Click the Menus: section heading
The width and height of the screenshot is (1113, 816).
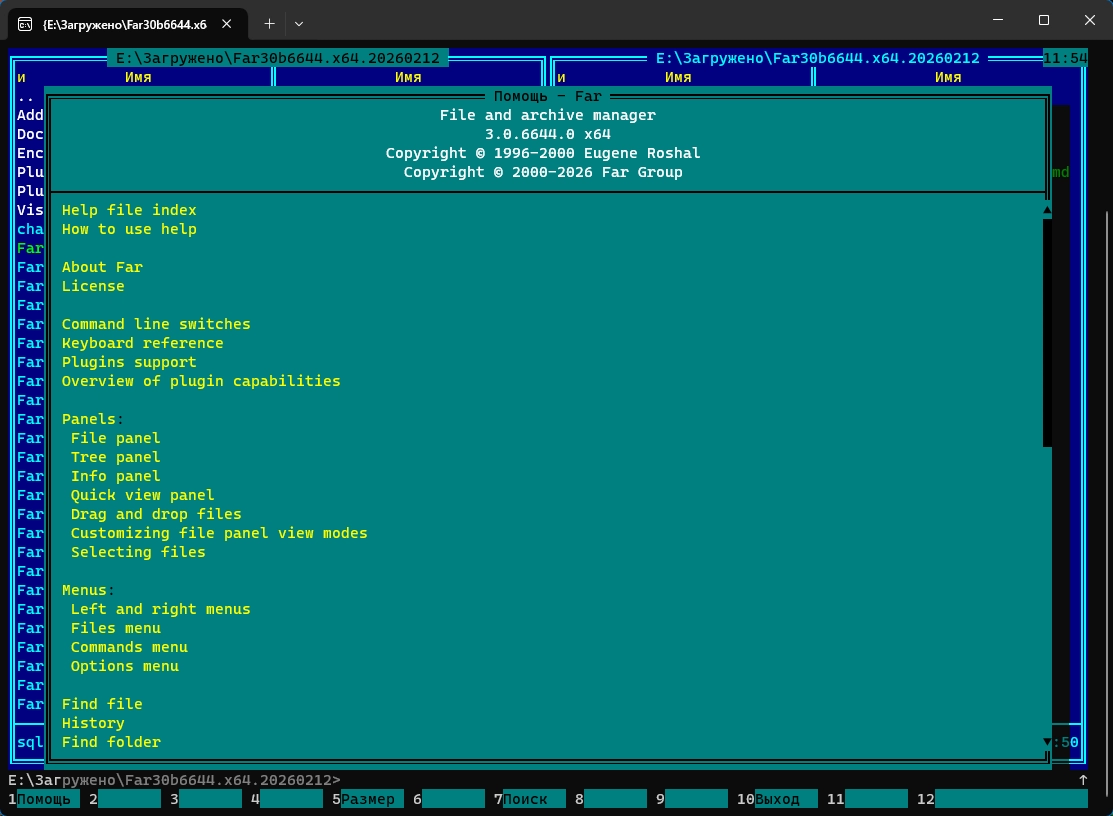coord(88,590)
